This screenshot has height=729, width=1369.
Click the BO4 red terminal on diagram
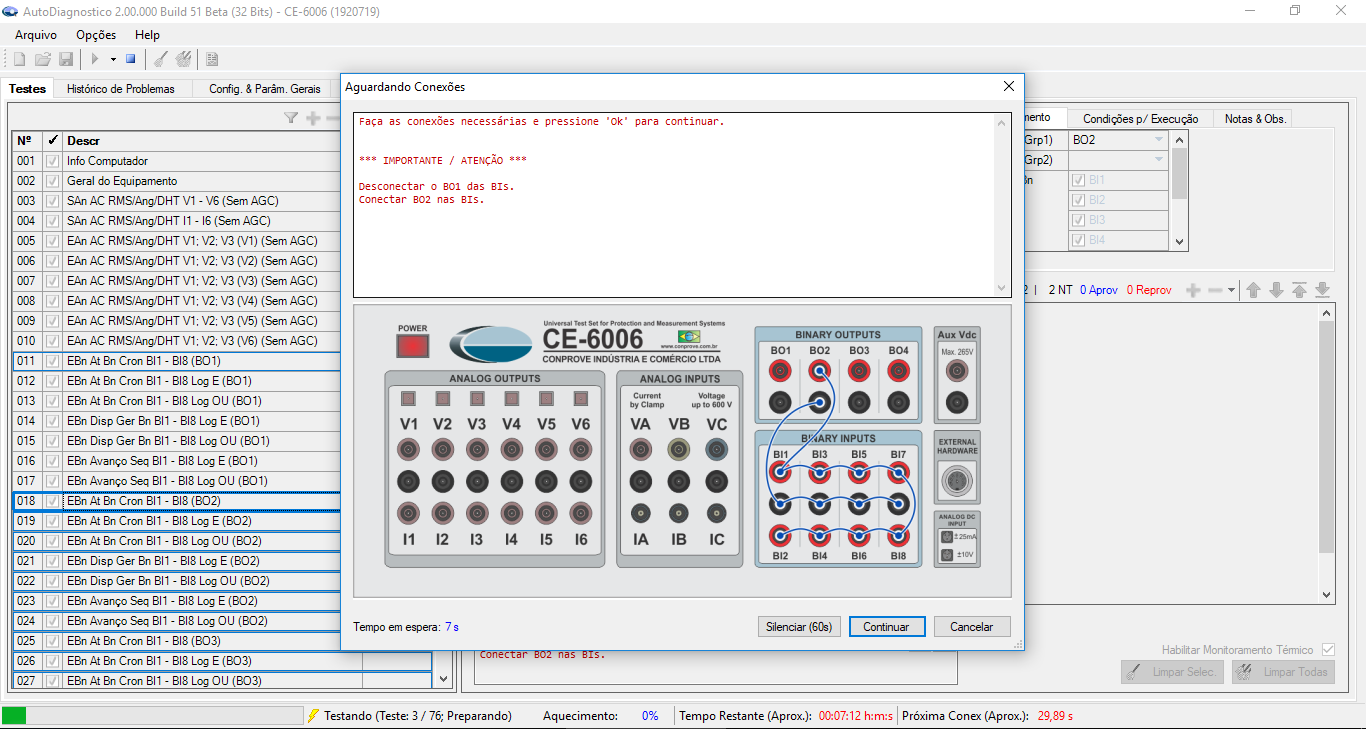pos(897,372)
